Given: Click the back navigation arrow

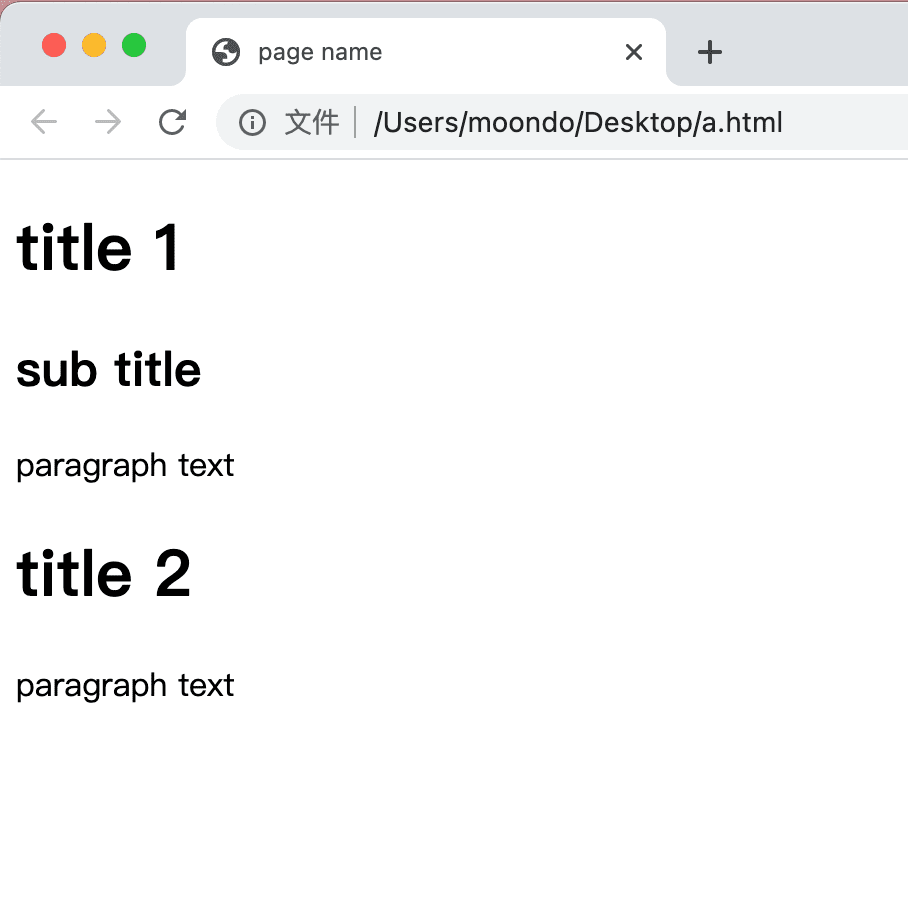Looking at the screenshot, I should coord(43,122).
